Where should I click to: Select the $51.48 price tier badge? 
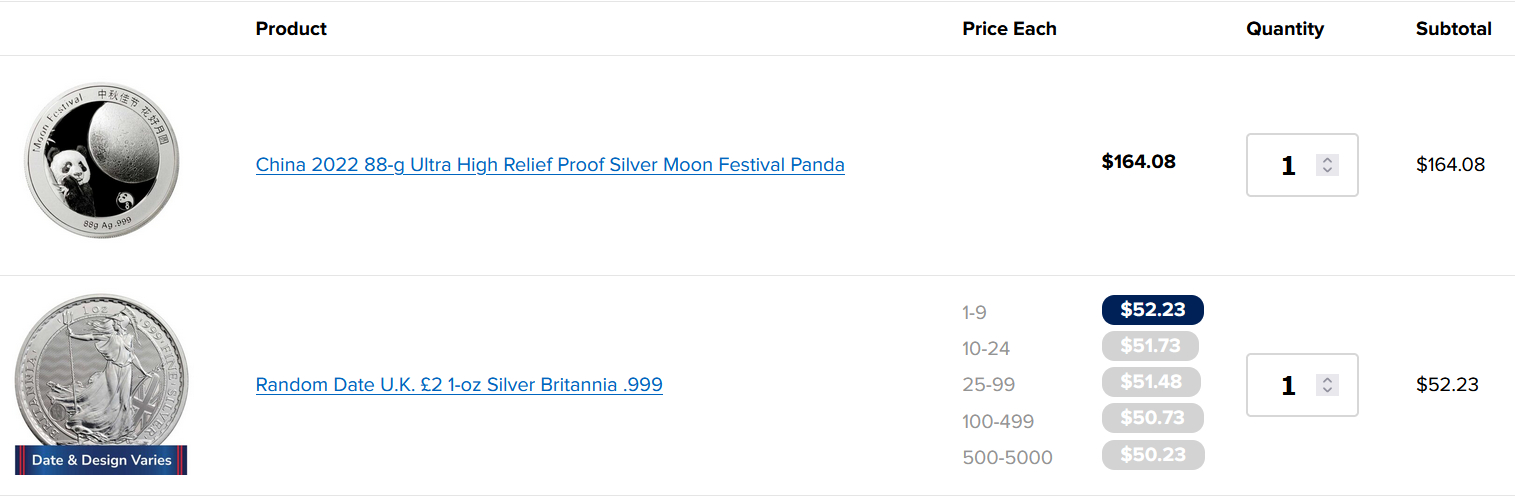coord(1151,382)
